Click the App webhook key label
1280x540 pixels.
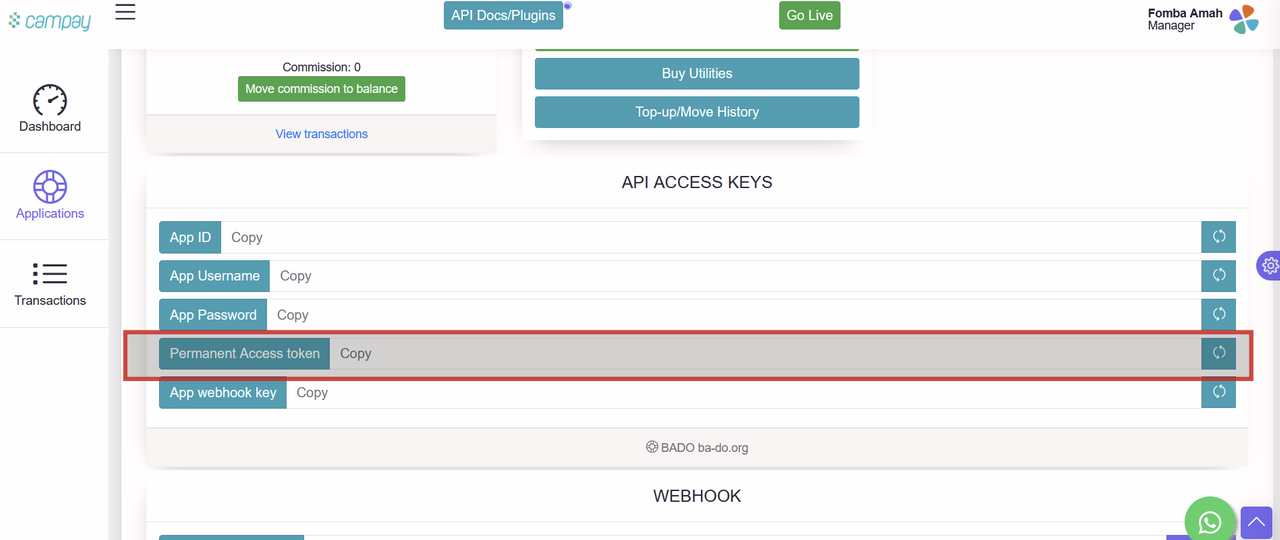pyautogui.click(x=223, y=392)
